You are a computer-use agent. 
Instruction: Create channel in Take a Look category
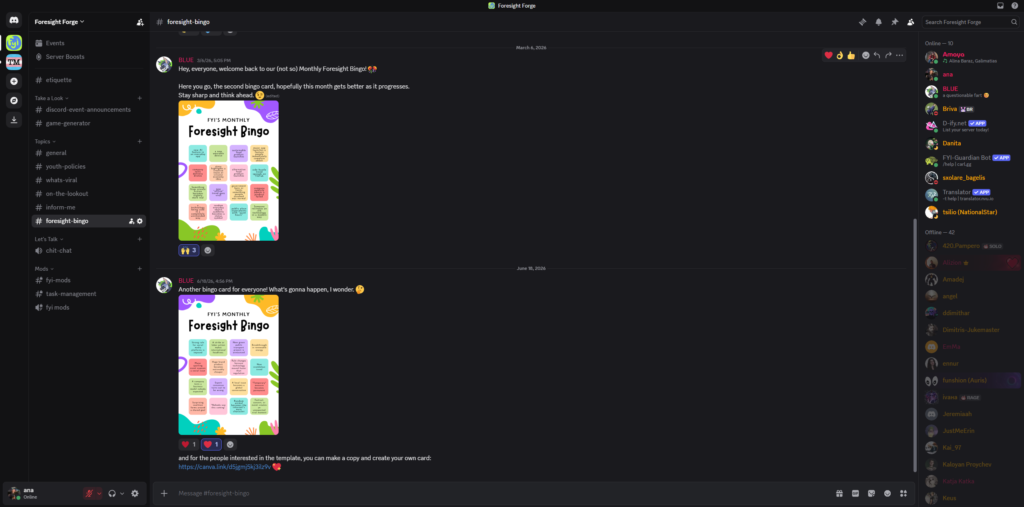tap(140, 98)
